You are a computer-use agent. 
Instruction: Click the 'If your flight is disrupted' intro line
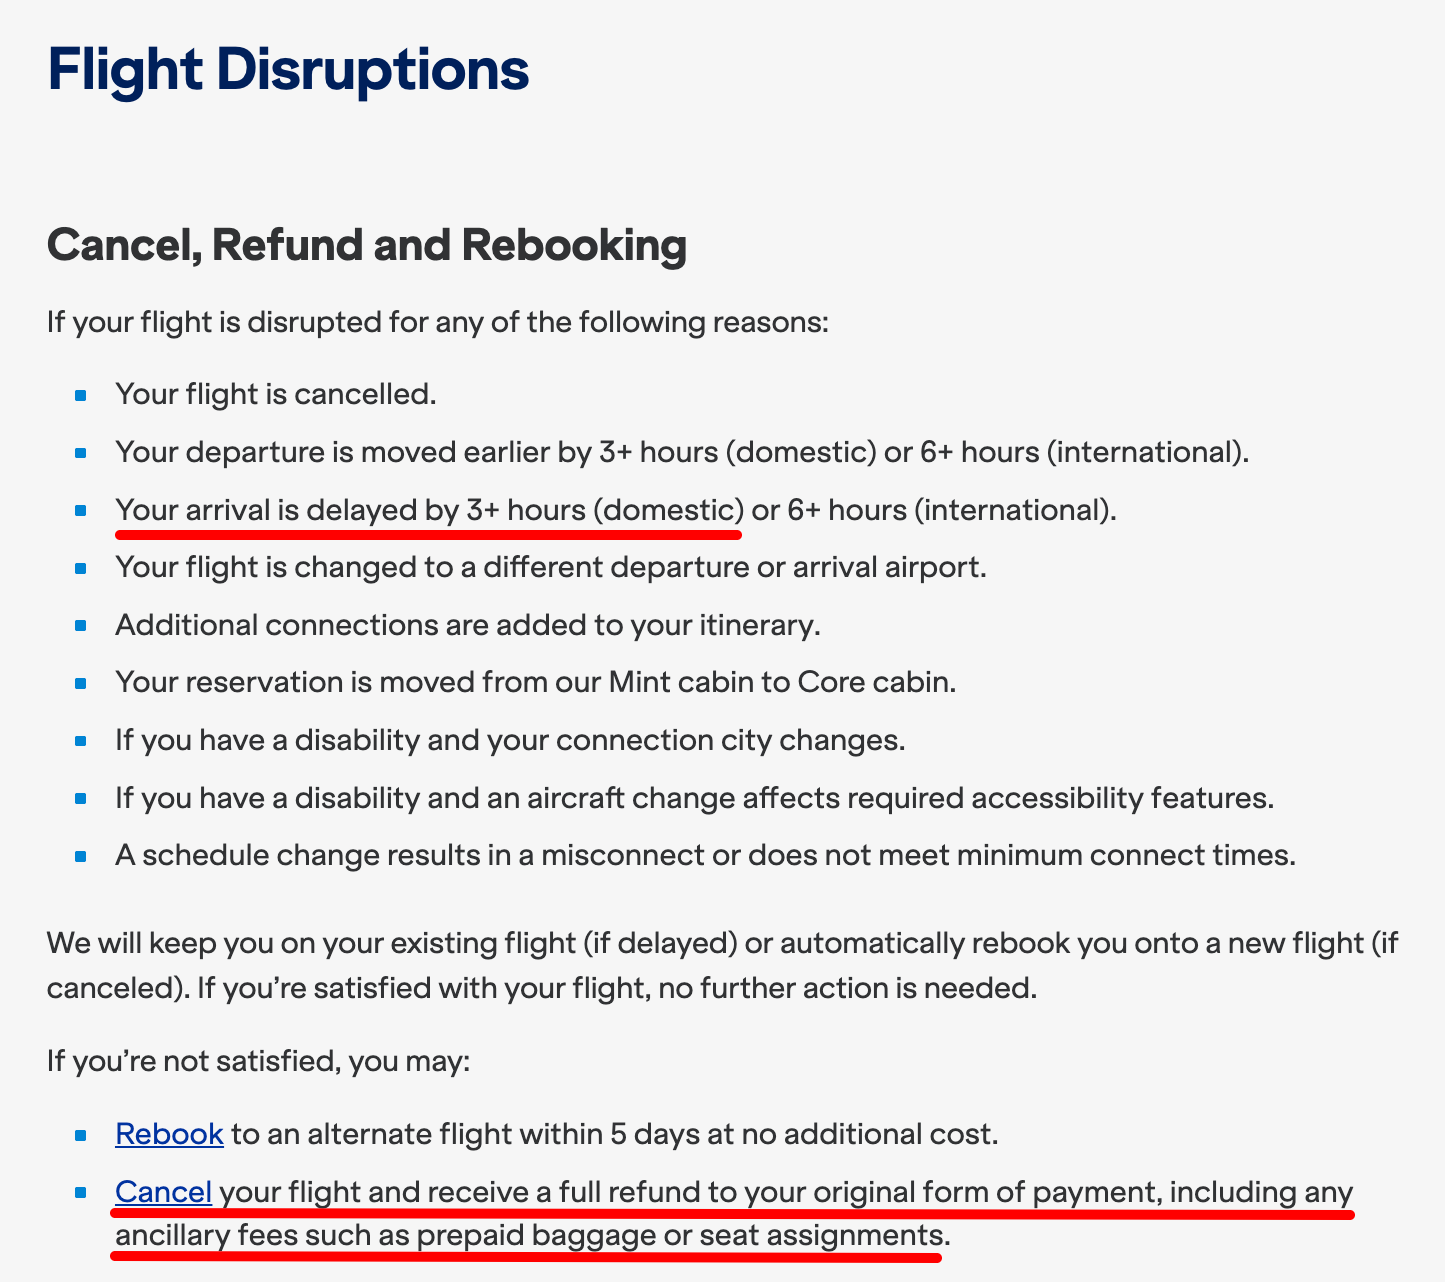[437, 323]
